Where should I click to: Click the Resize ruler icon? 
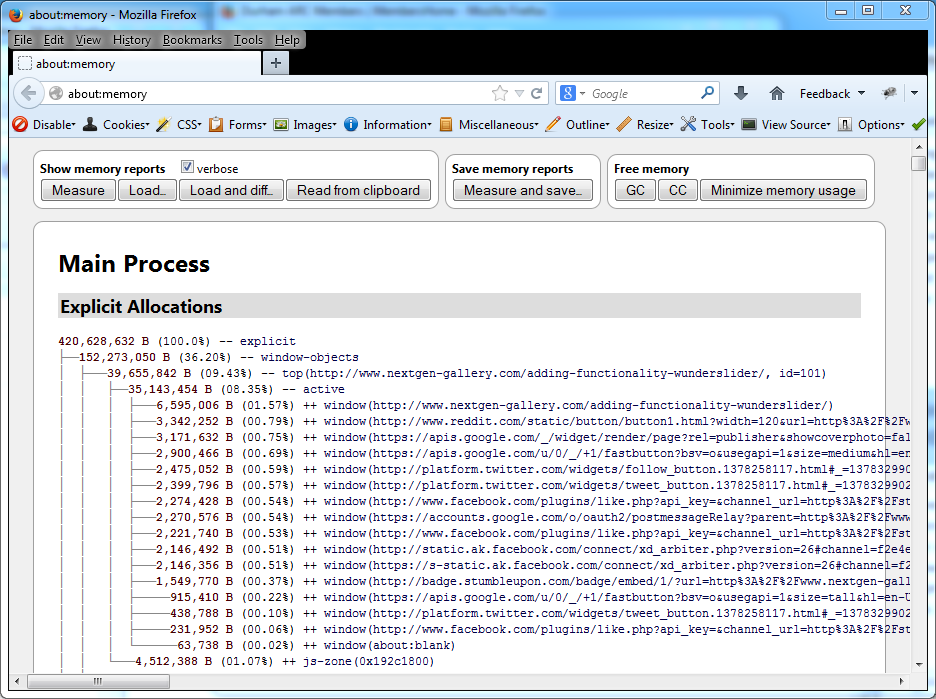click(624, 124)
